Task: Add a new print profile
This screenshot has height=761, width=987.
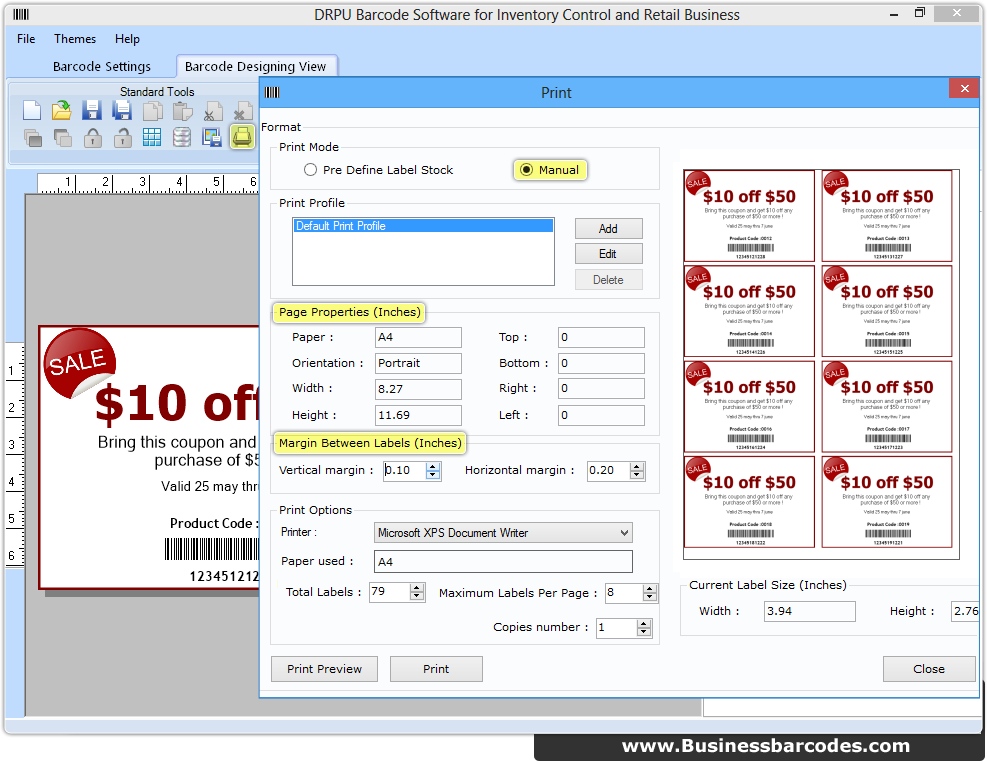Action: (608, 228)
